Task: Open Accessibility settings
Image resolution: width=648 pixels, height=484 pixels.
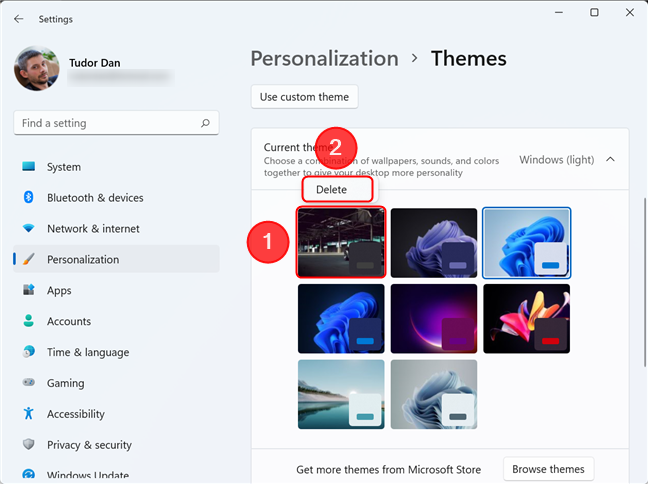Action: [116, 414]
